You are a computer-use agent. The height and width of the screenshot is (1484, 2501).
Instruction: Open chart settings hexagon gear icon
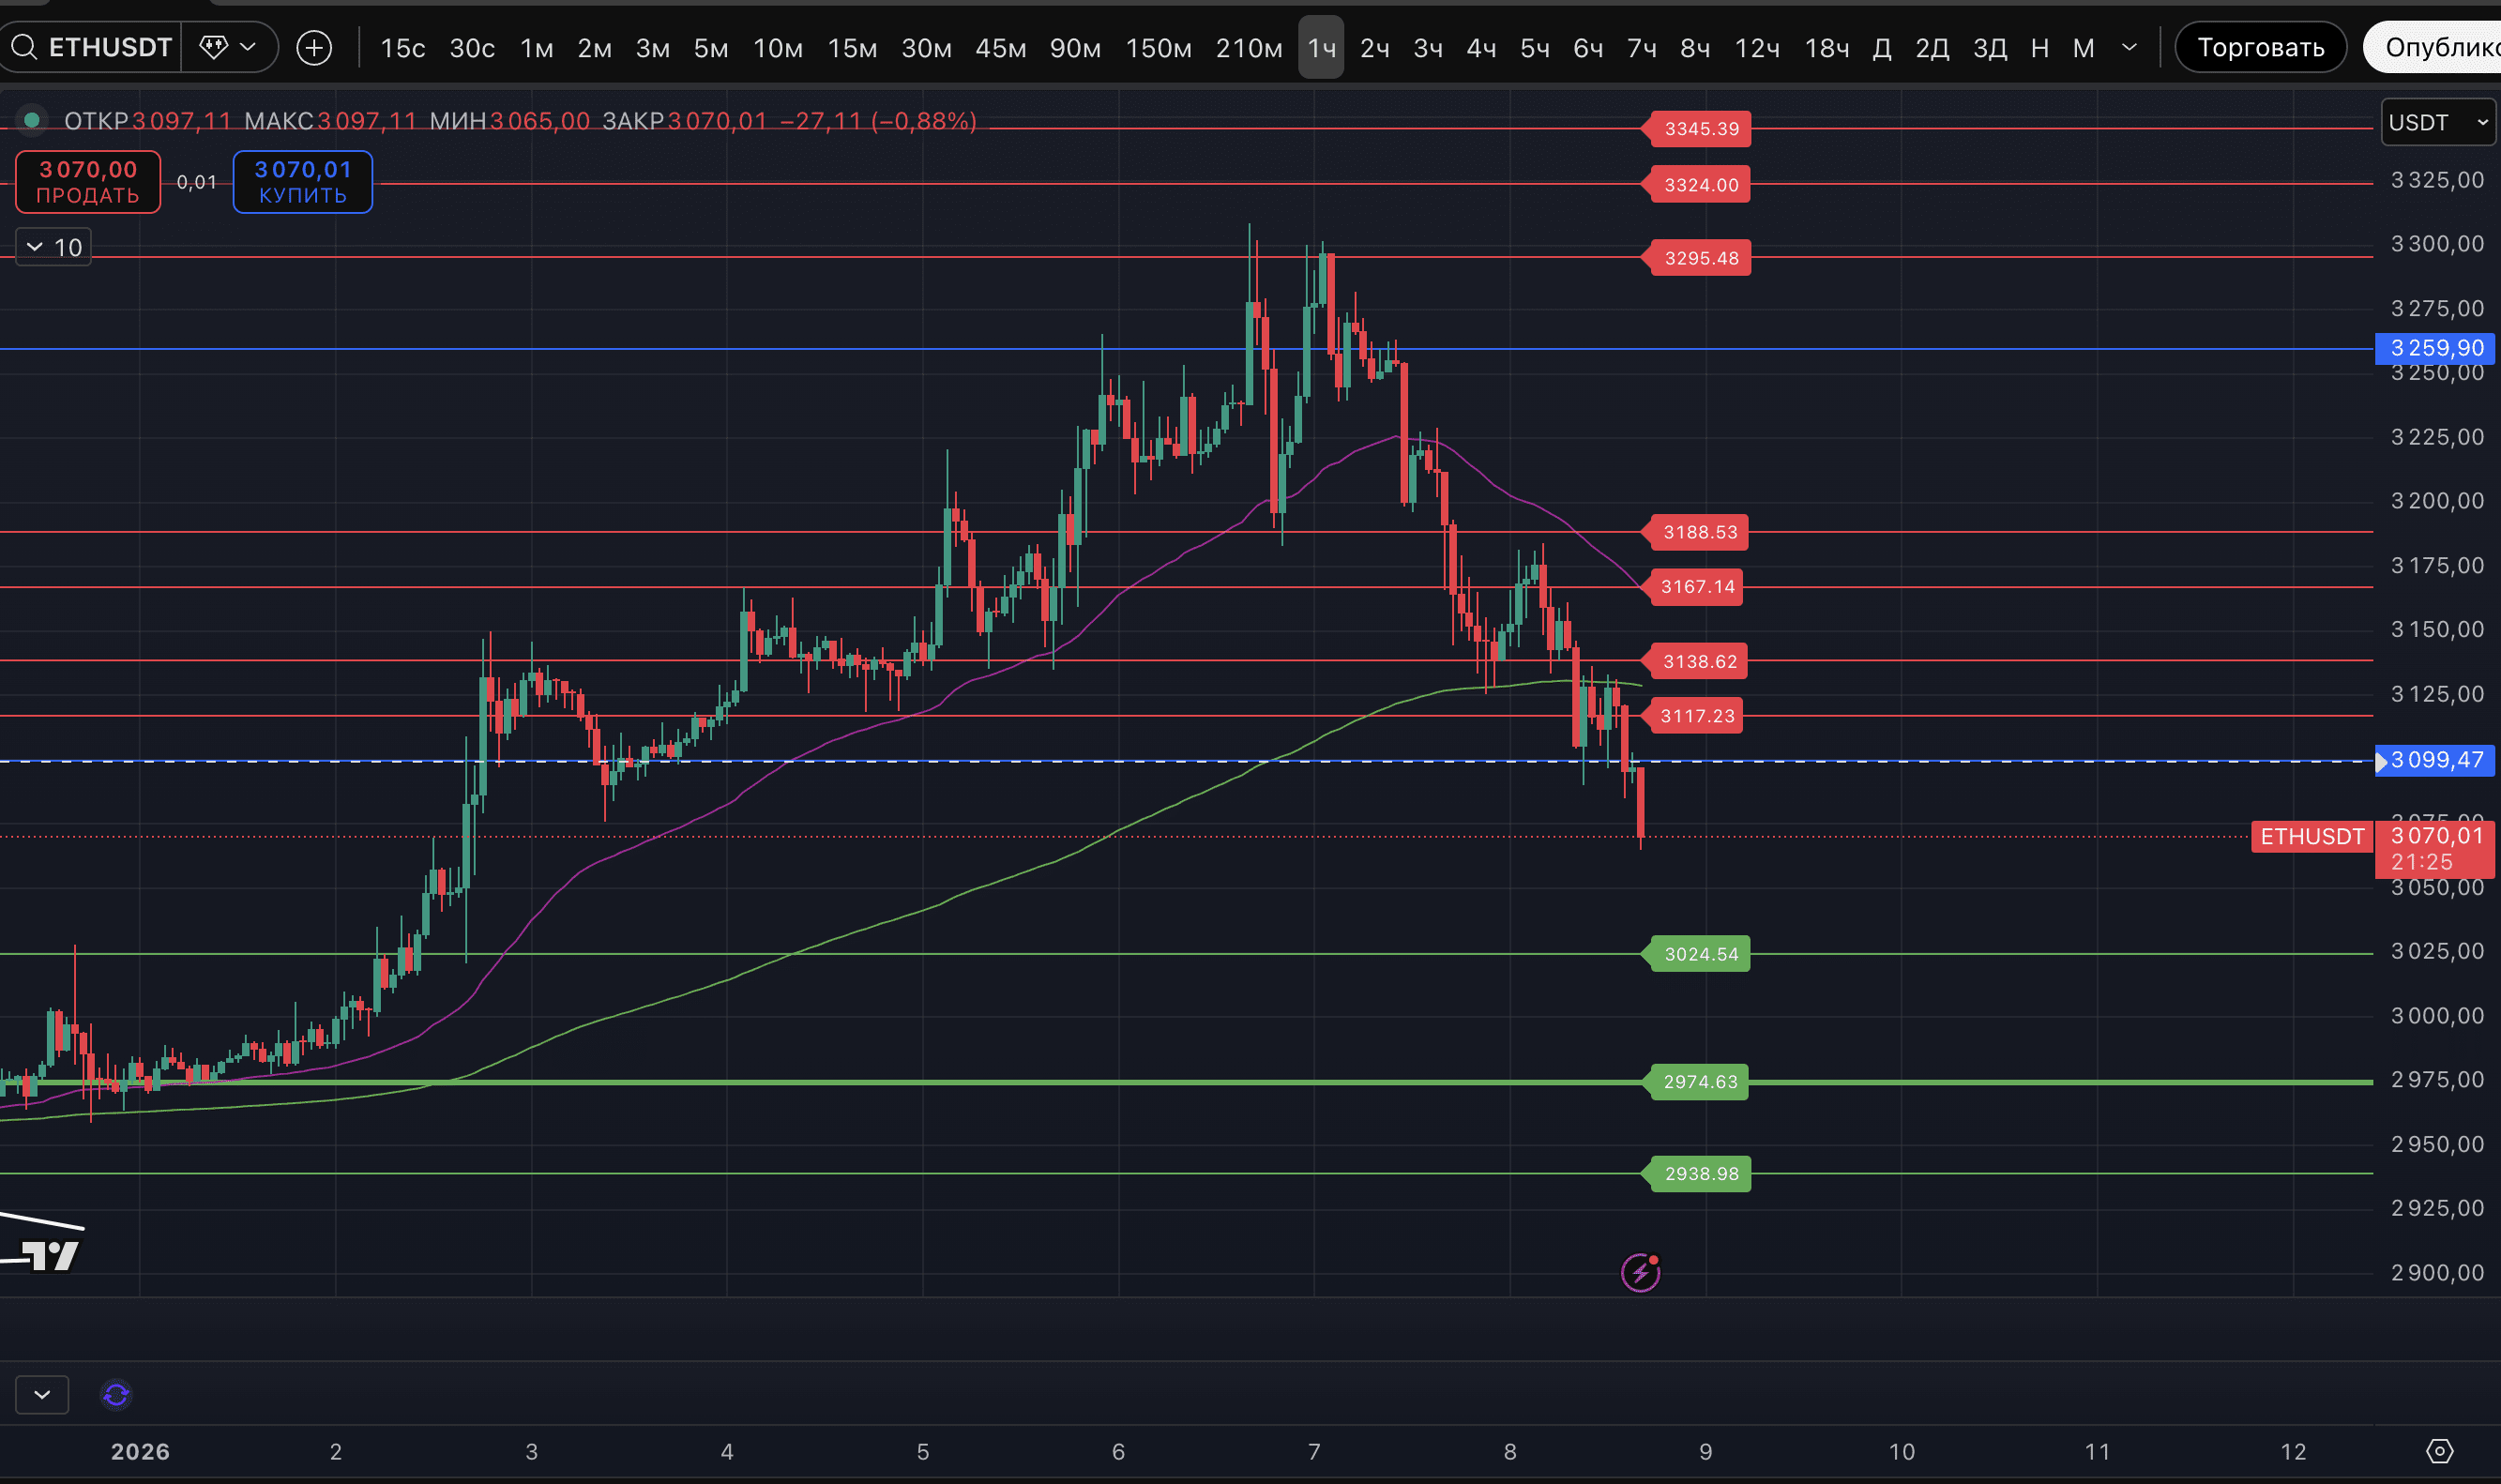(x=2439, y=1451)
